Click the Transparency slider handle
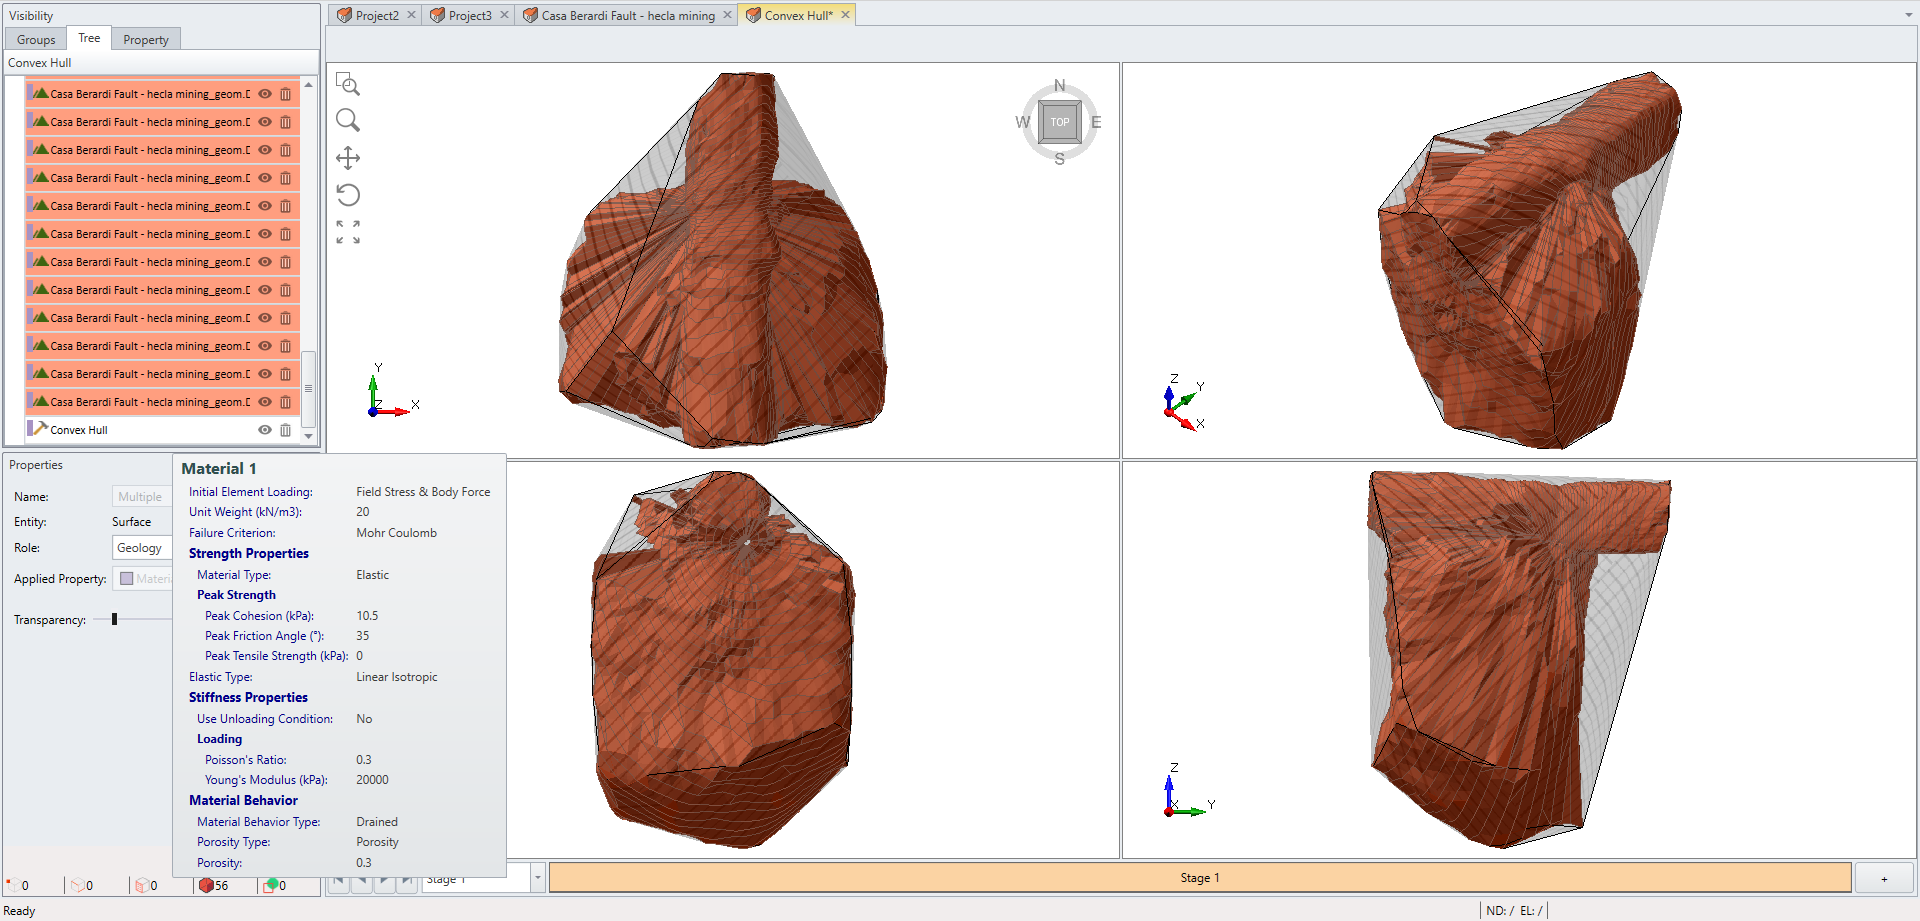1920x921 pixels. click(x=115, y=620)
